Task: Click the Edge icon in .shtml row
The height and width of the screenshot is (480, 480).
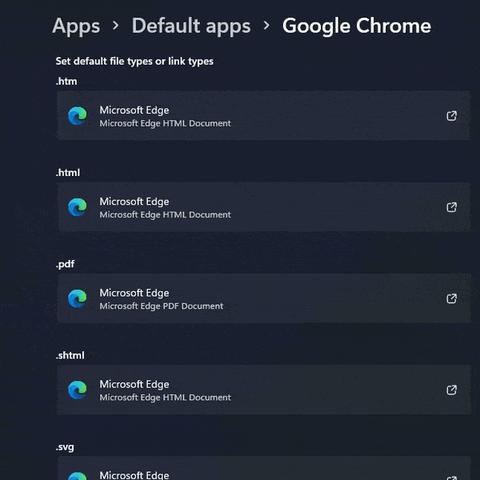Action: coord(77,390)
